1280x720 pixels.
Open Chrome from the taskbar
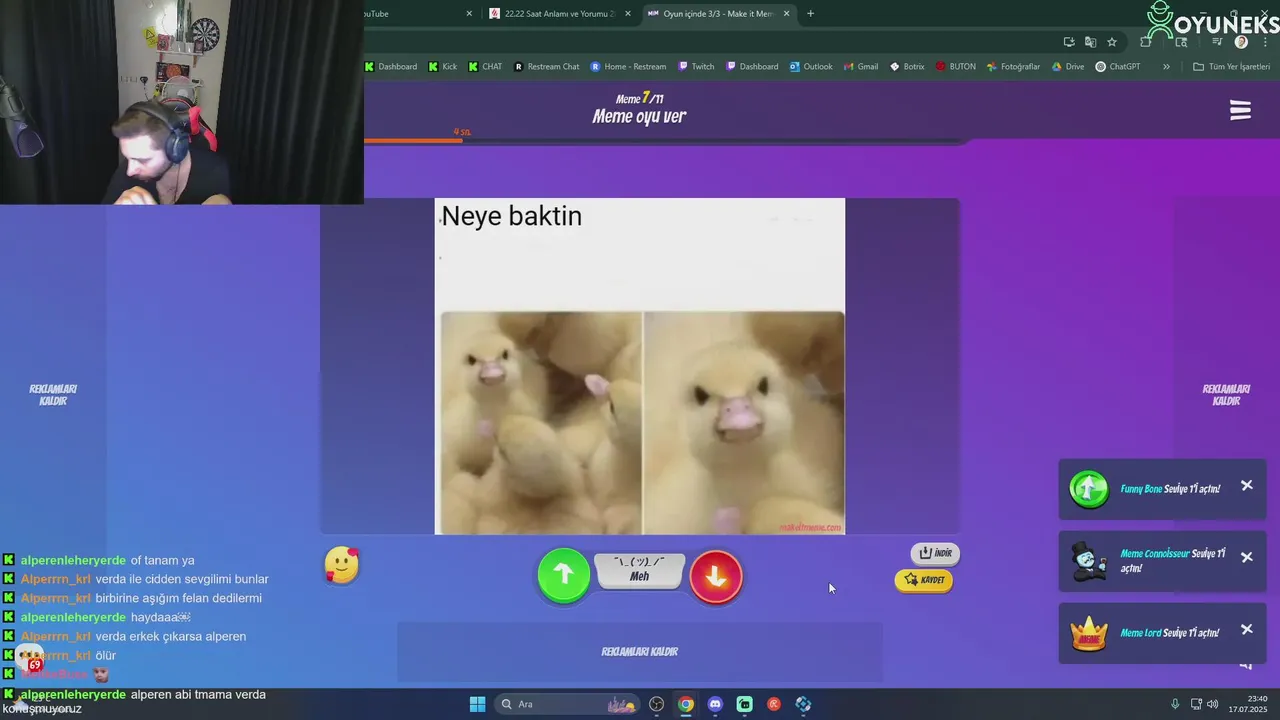click(x=685, y=704)
